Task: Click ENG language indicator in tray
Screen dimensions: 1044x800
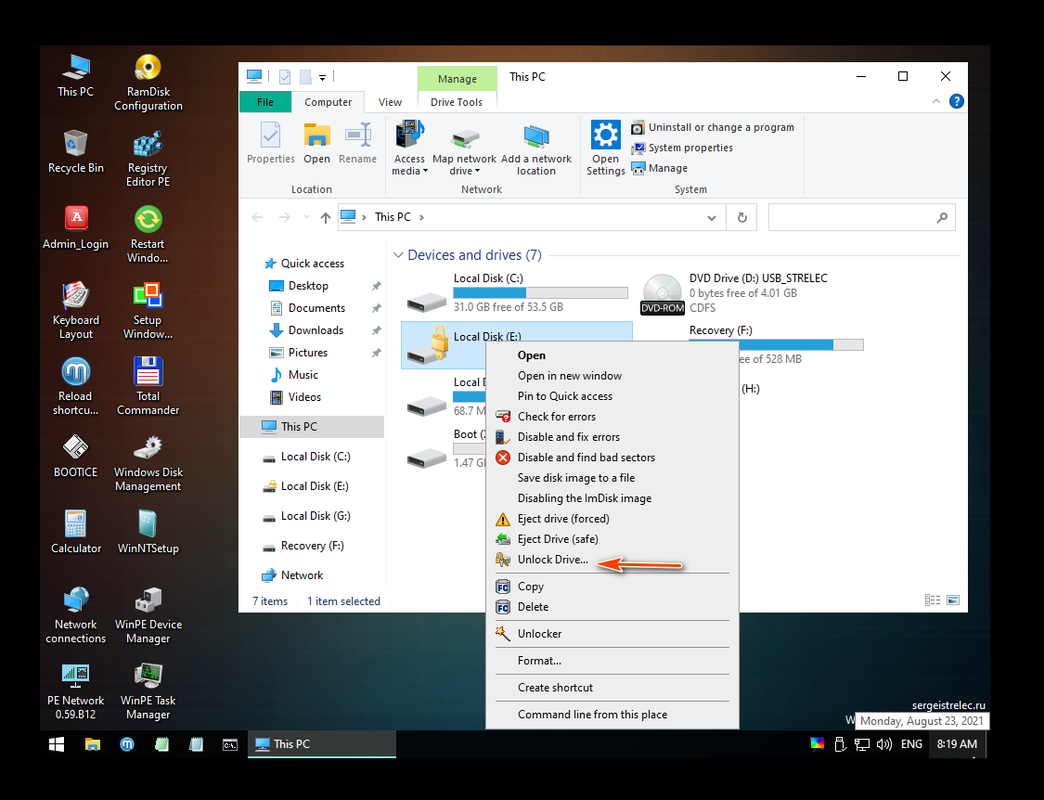Action: pos(912,744)
